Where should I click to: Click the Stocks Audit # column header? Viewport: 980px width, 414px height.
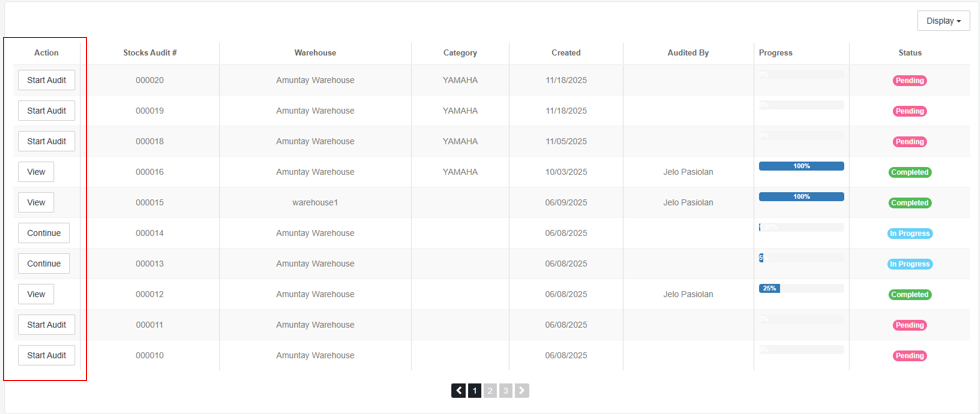coord(150,53)
